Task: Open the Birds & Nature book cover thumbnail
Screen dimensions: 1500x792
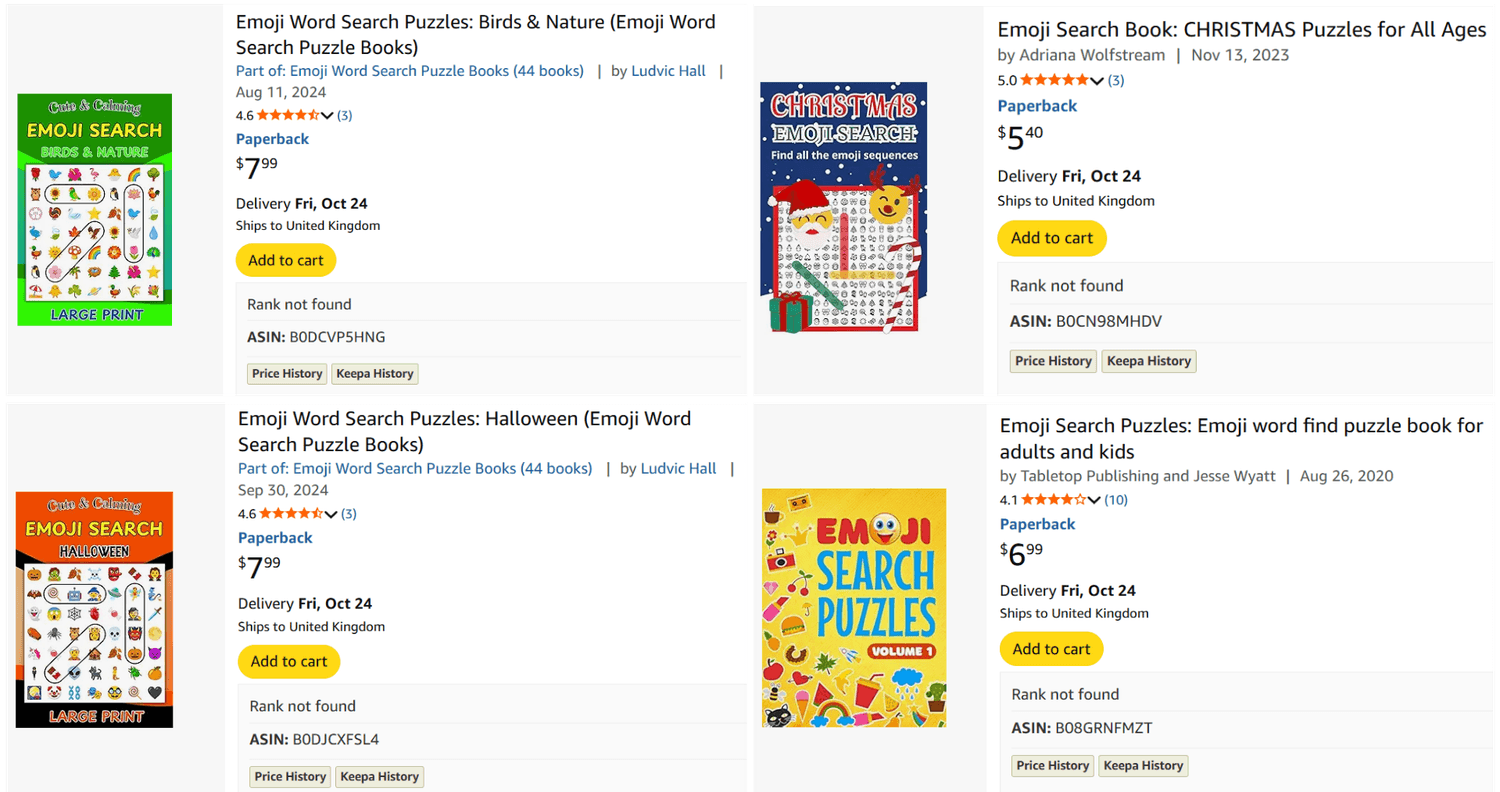Action: tap(95, 210)
